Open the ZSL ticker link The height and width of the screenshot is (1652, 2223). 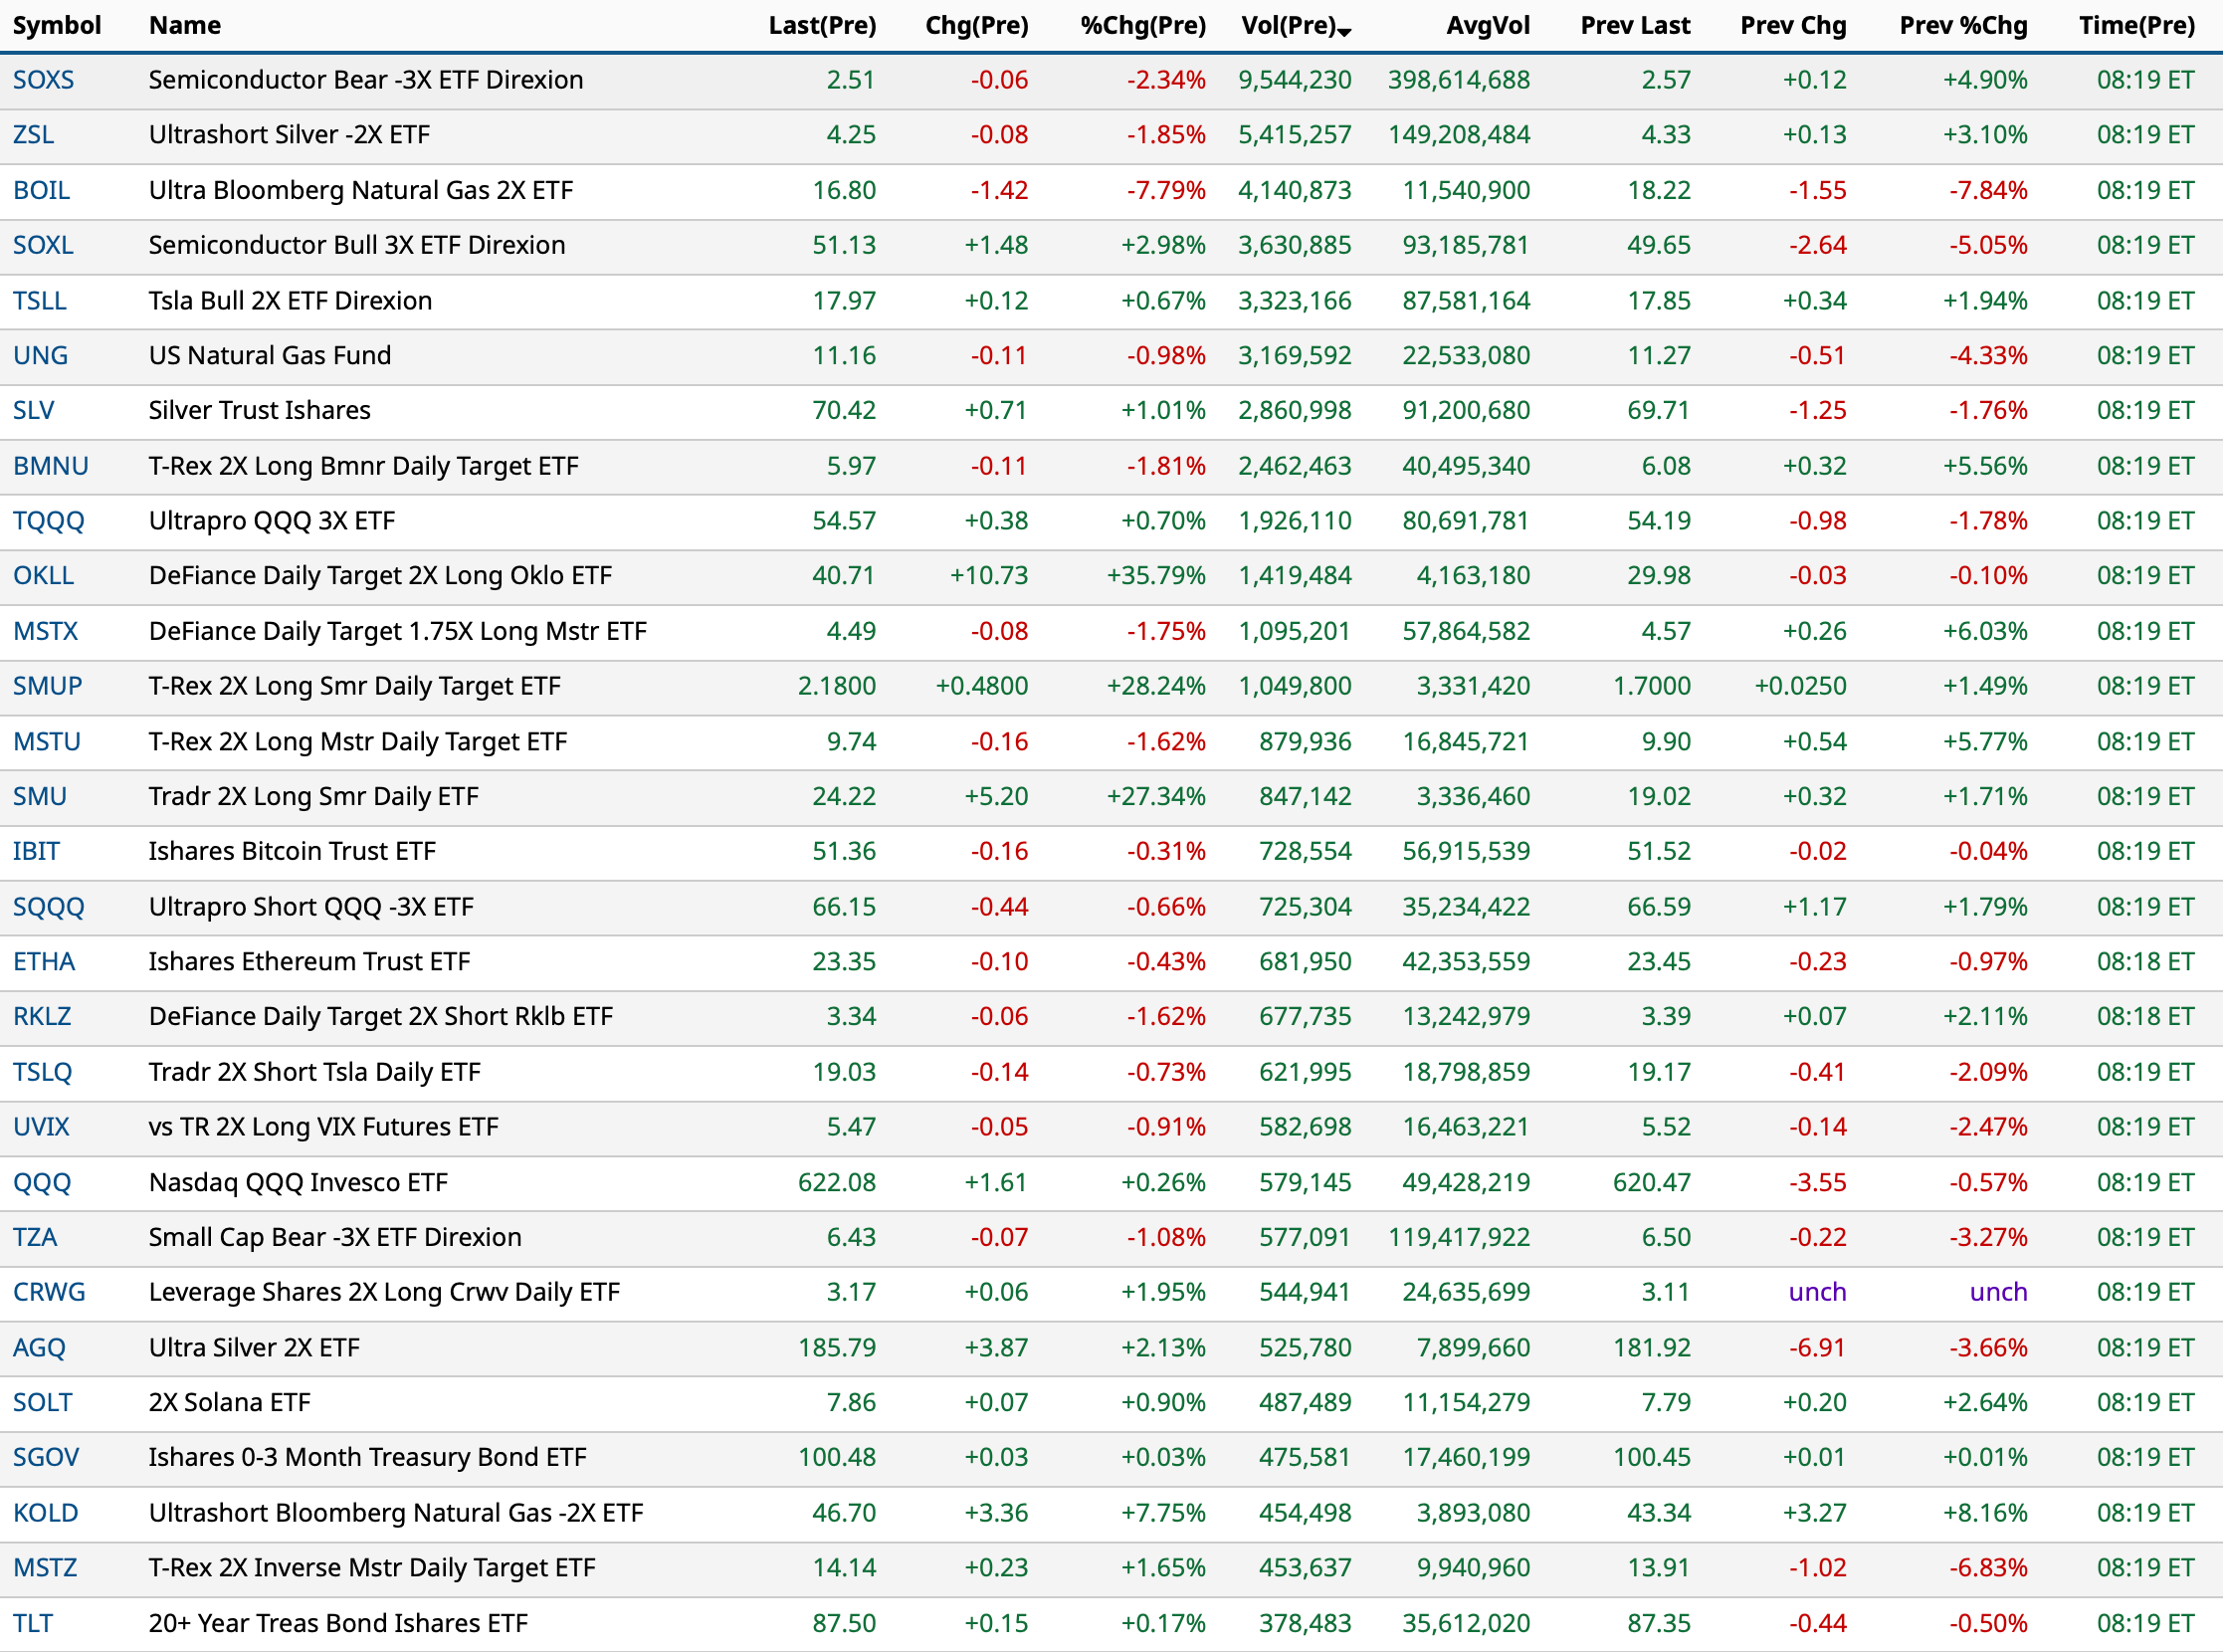[x=33, y=135]
